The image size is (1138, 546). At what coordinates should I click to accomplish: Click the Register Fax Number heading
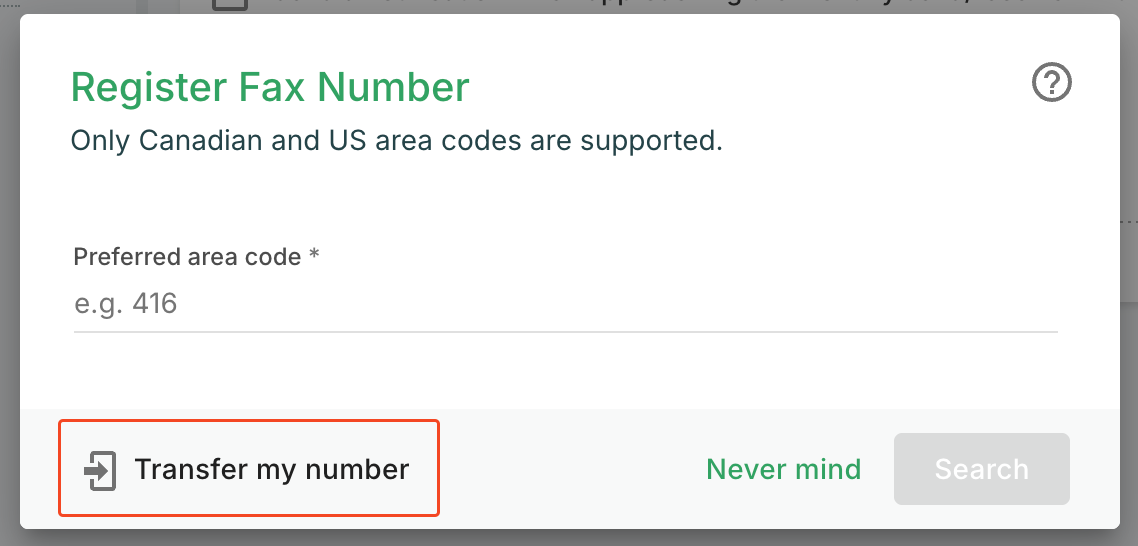click(x=270, y=88)
